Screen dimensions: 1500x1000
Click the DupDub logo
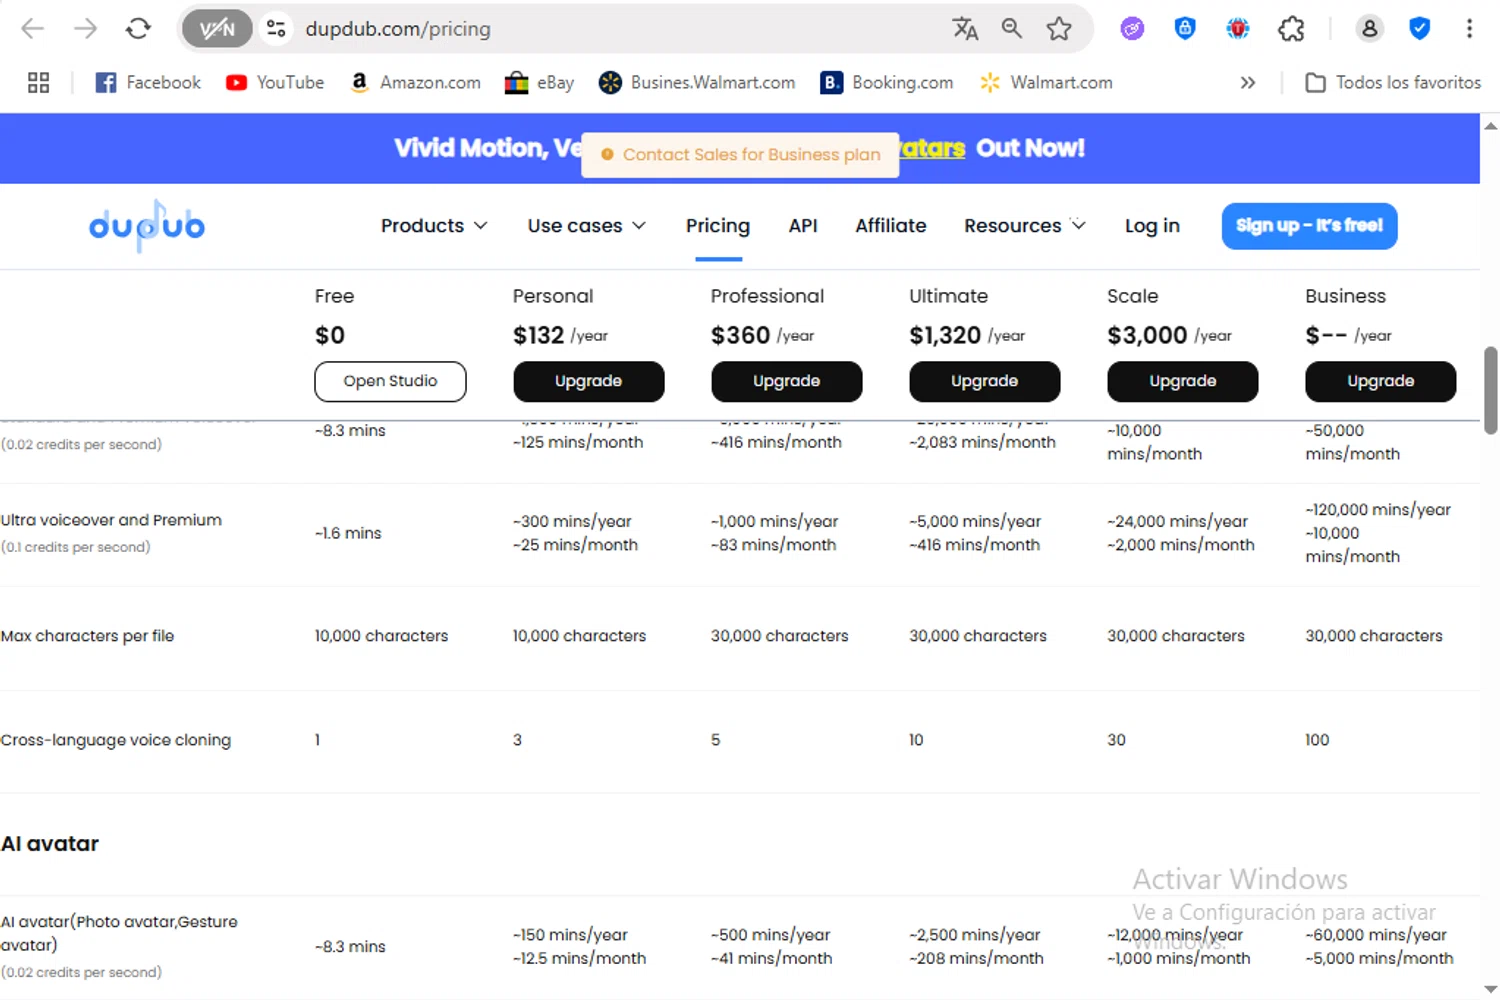147,226
